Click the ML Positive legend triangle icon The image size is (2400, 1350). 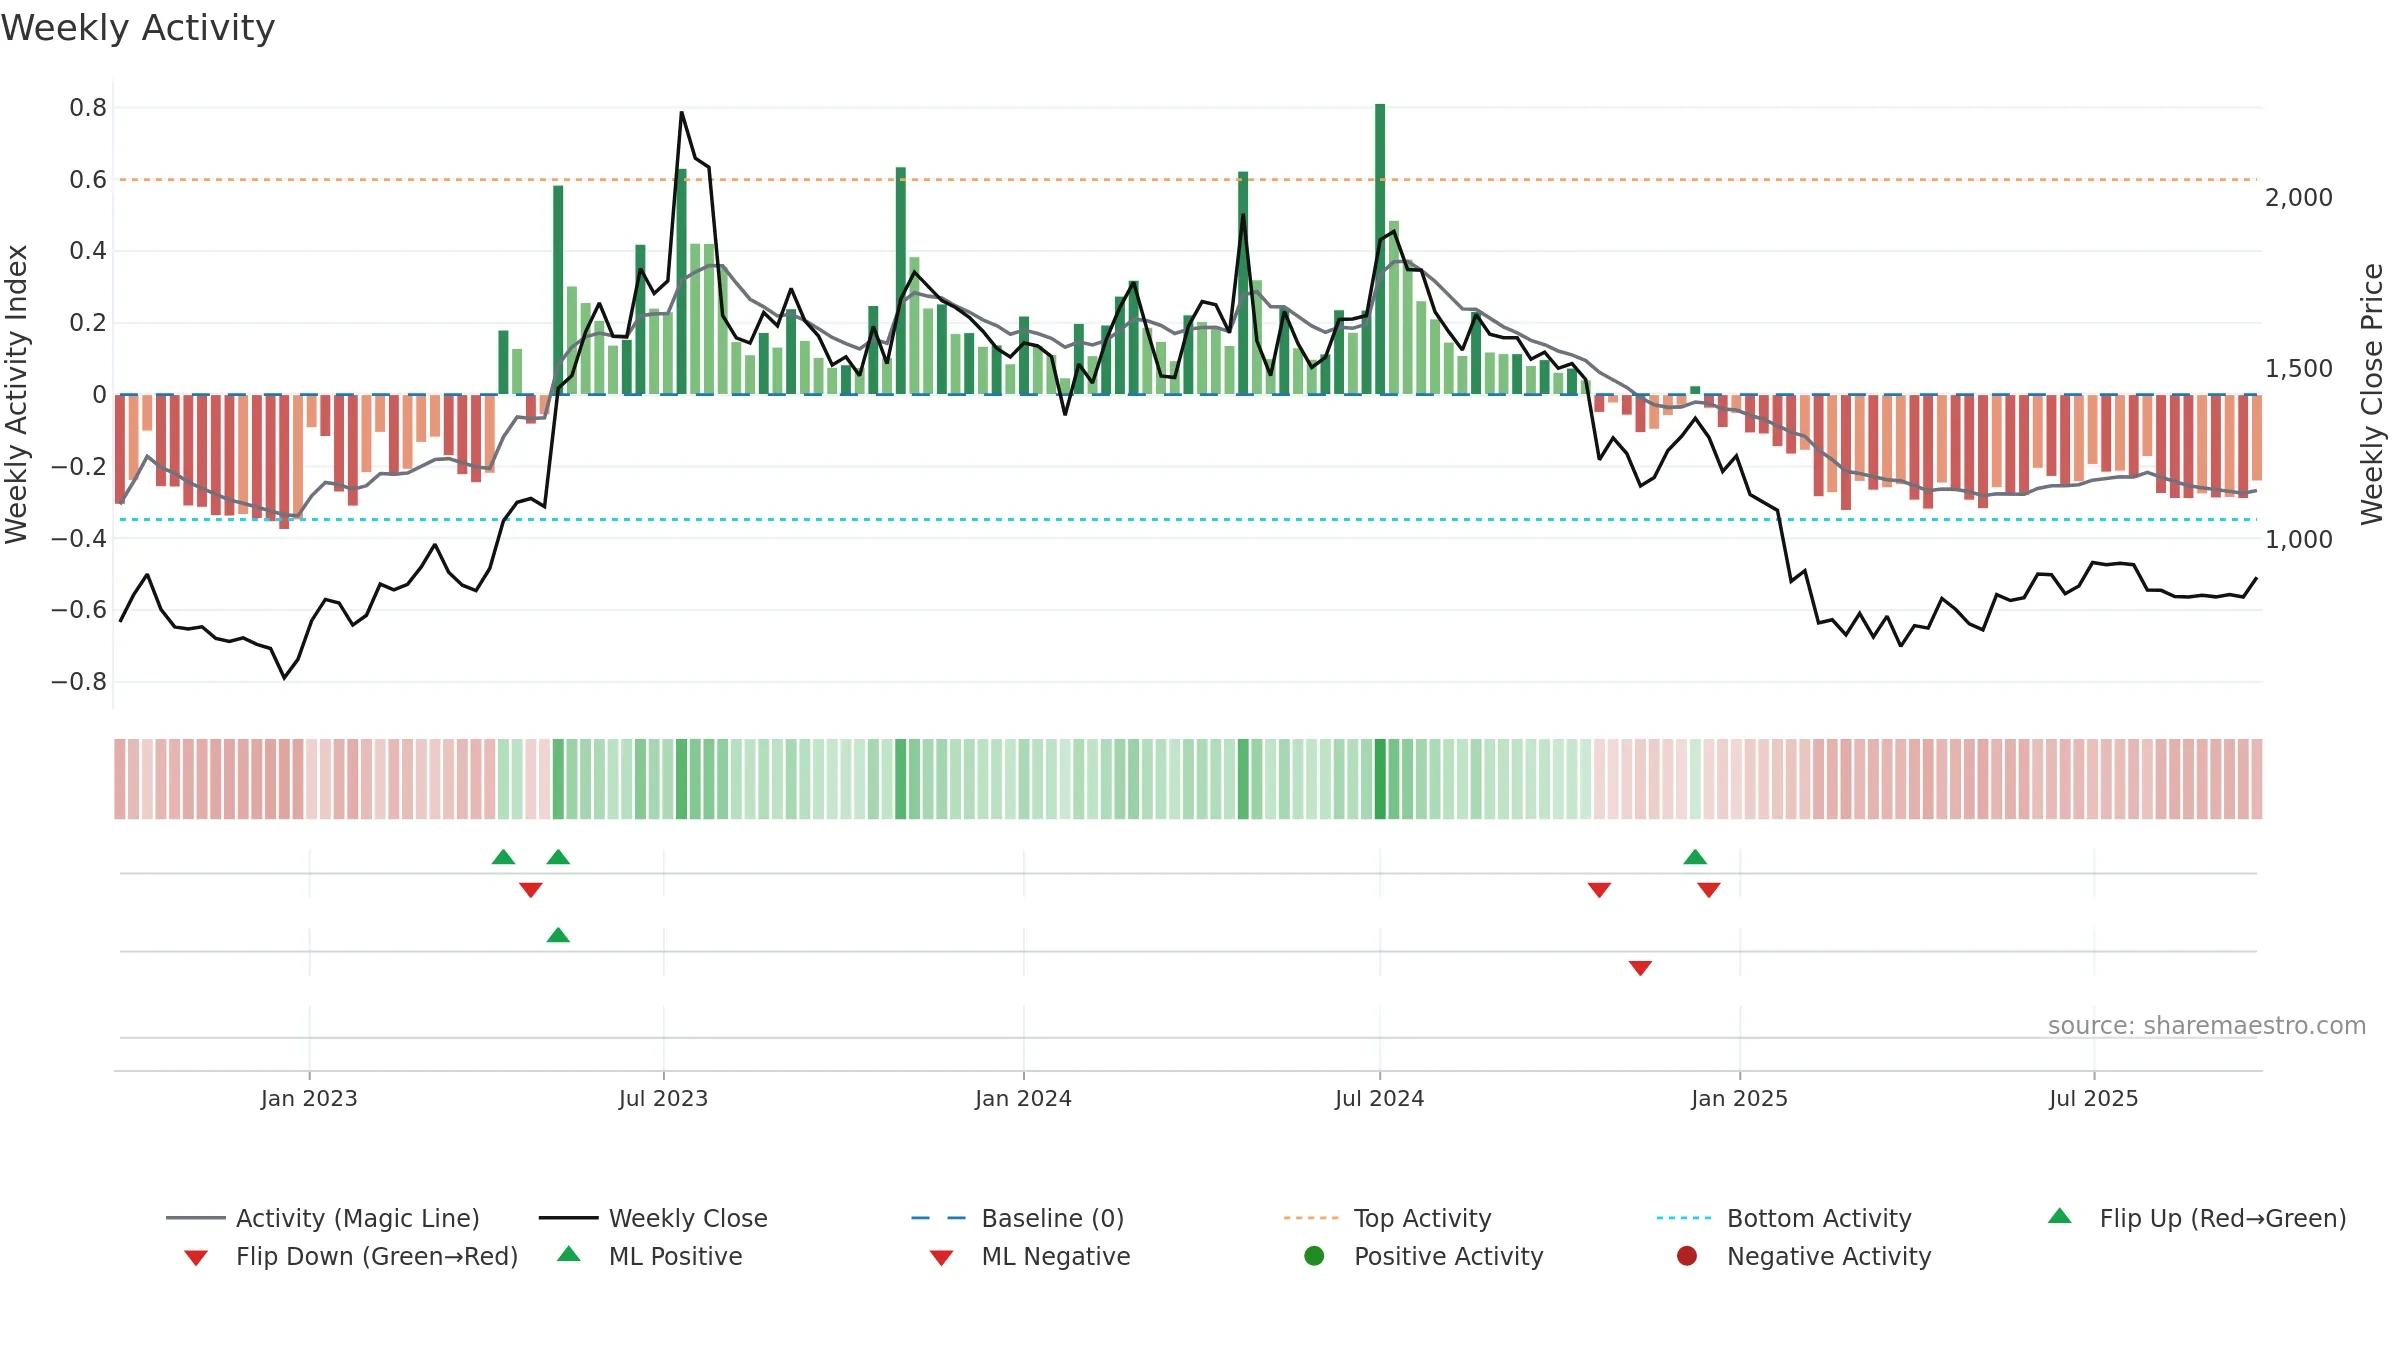click(x=569, y=1254)
